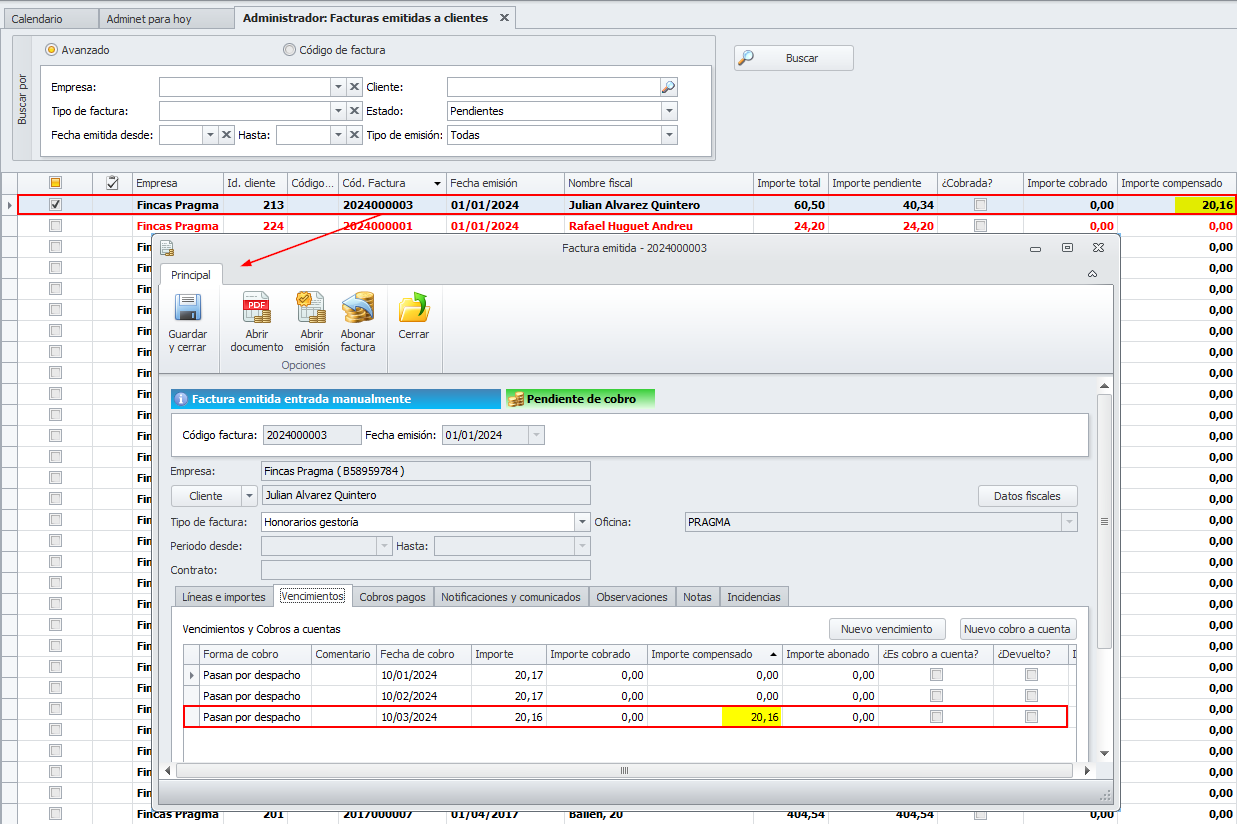The height and width of the screenshot is (824, 1237).
Task: Open the invoice PDF with Abrir documento
Action: pos(256,308)
